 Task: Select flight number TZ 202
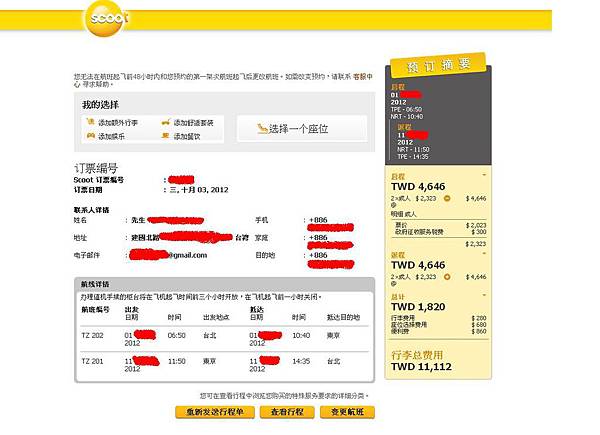click(92, 336)
